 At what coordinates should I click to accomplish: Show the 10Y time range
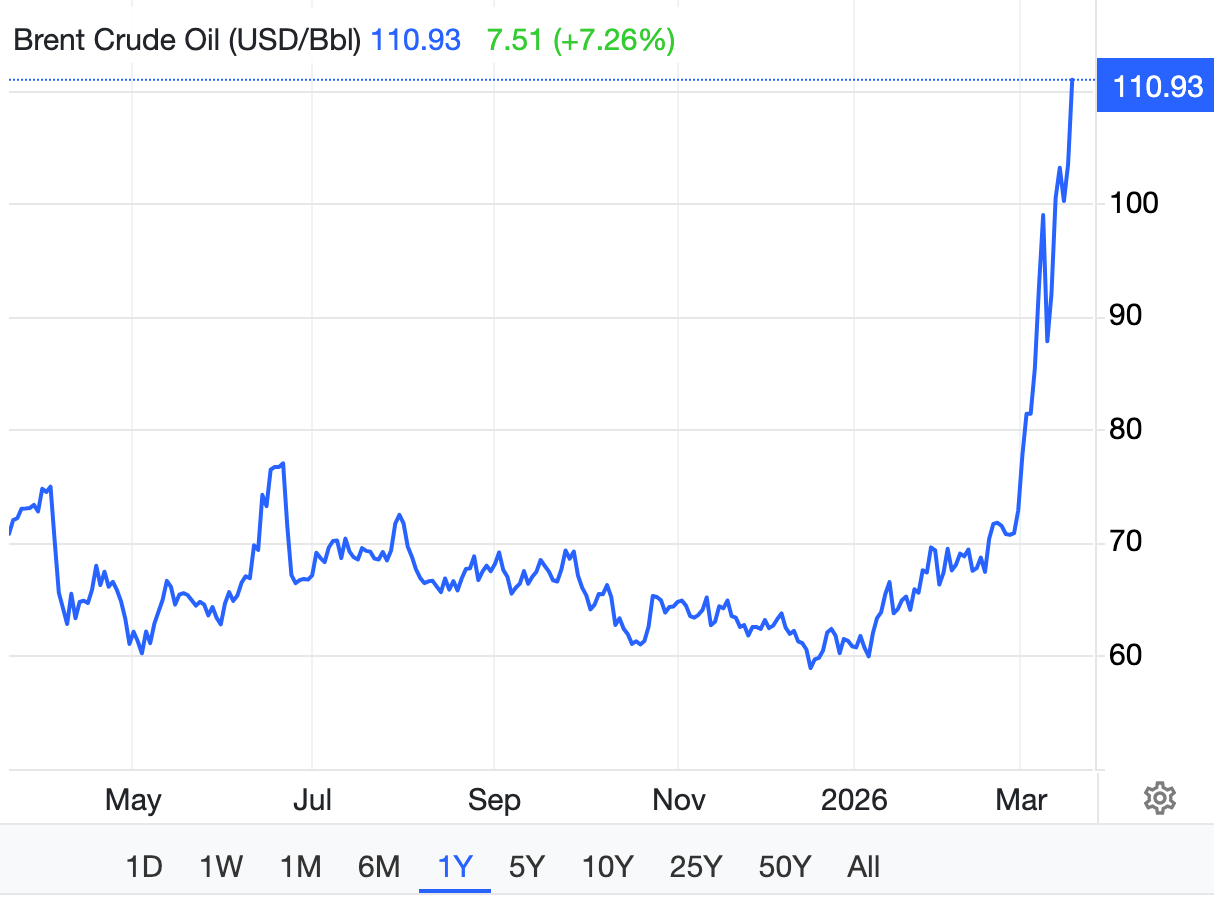608,866
